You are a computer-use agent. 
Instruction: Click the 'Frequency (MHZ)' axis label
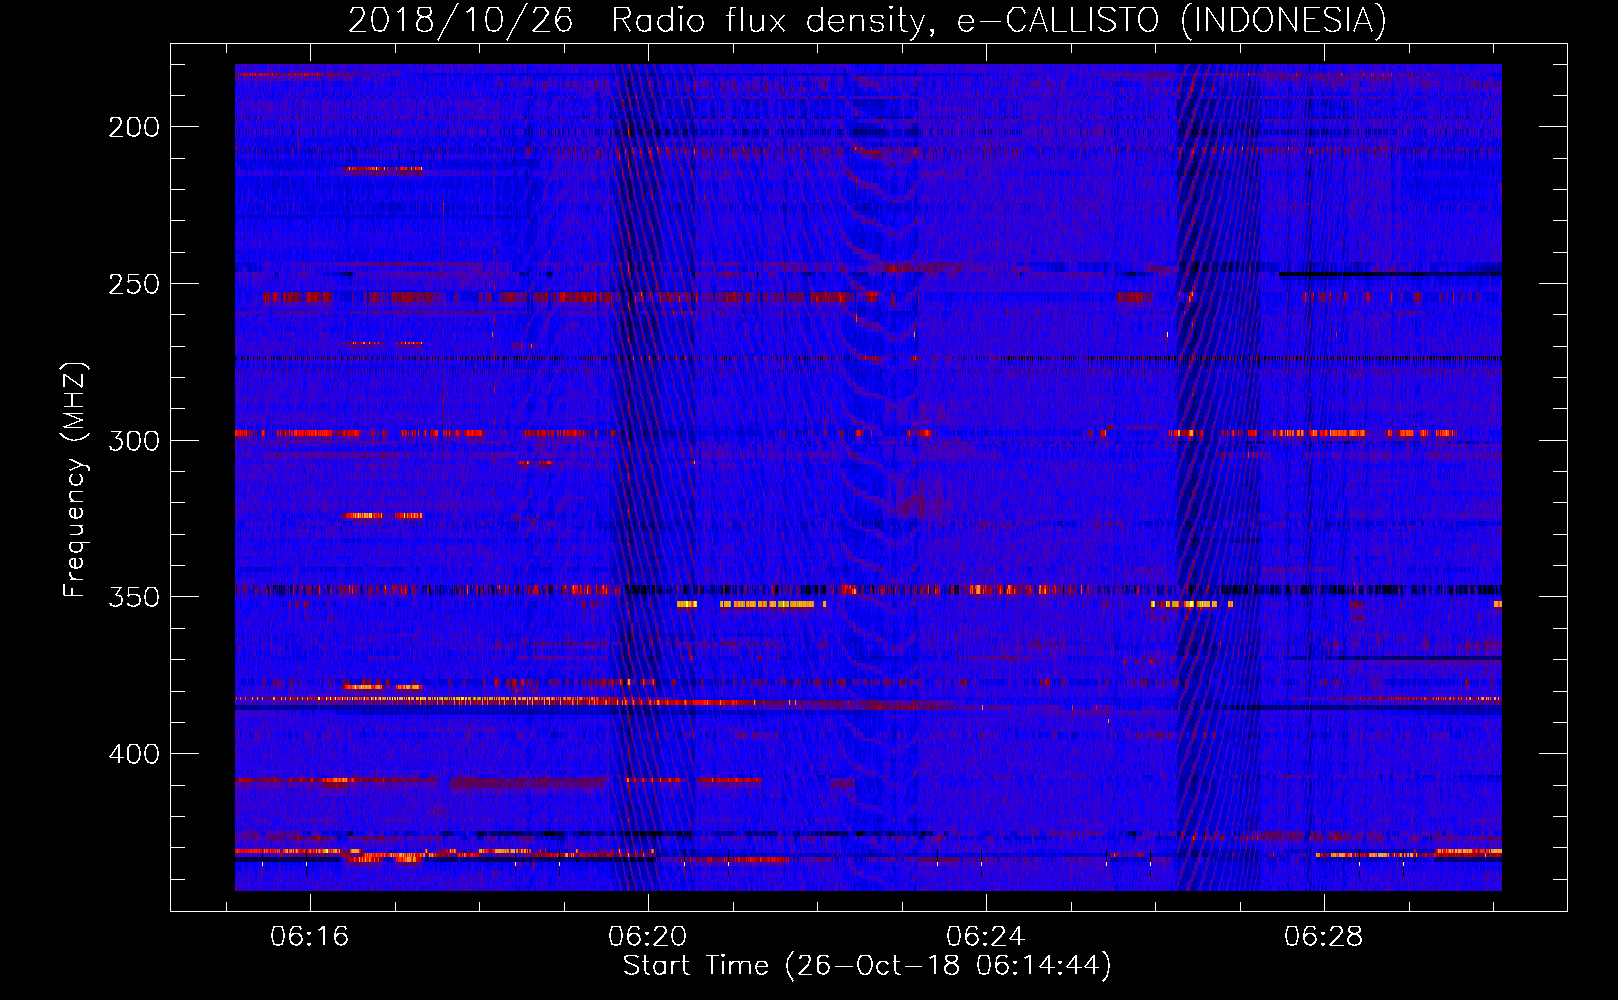(x=74, y=479)
